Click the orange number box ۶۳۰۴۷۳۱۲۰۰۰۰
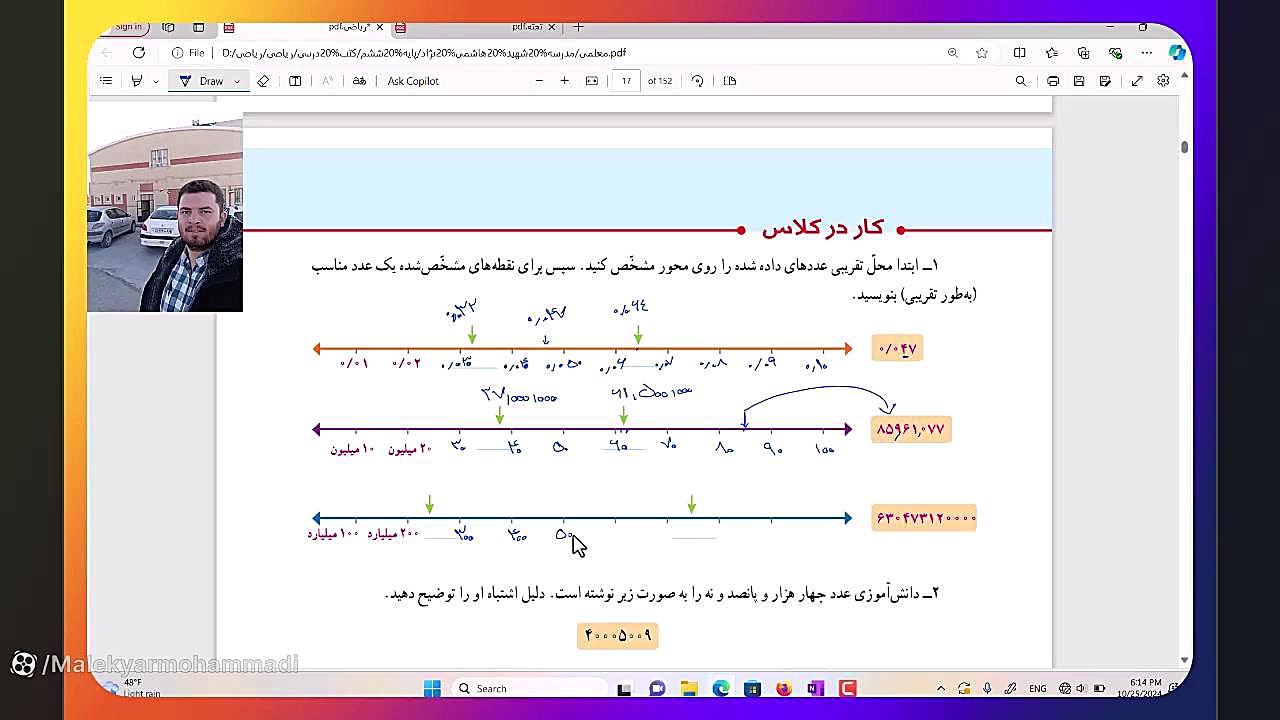Viewport: 1280px width, 720px height. pos(925,518)
